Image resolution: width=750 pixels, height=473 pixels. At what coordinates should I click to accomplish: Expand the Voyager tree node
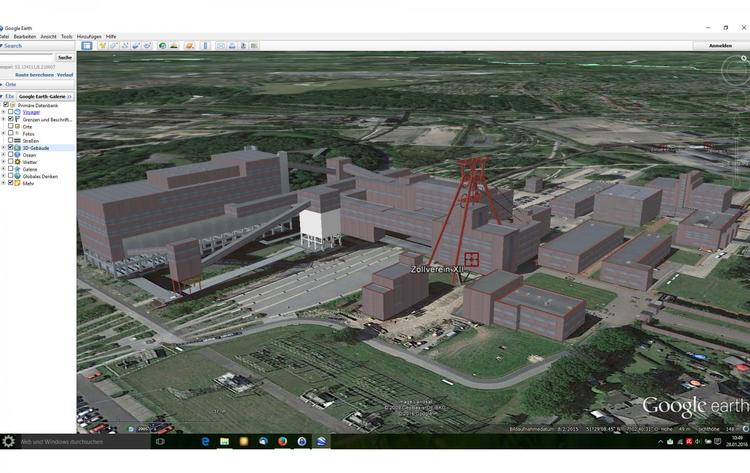click(3, 112)
